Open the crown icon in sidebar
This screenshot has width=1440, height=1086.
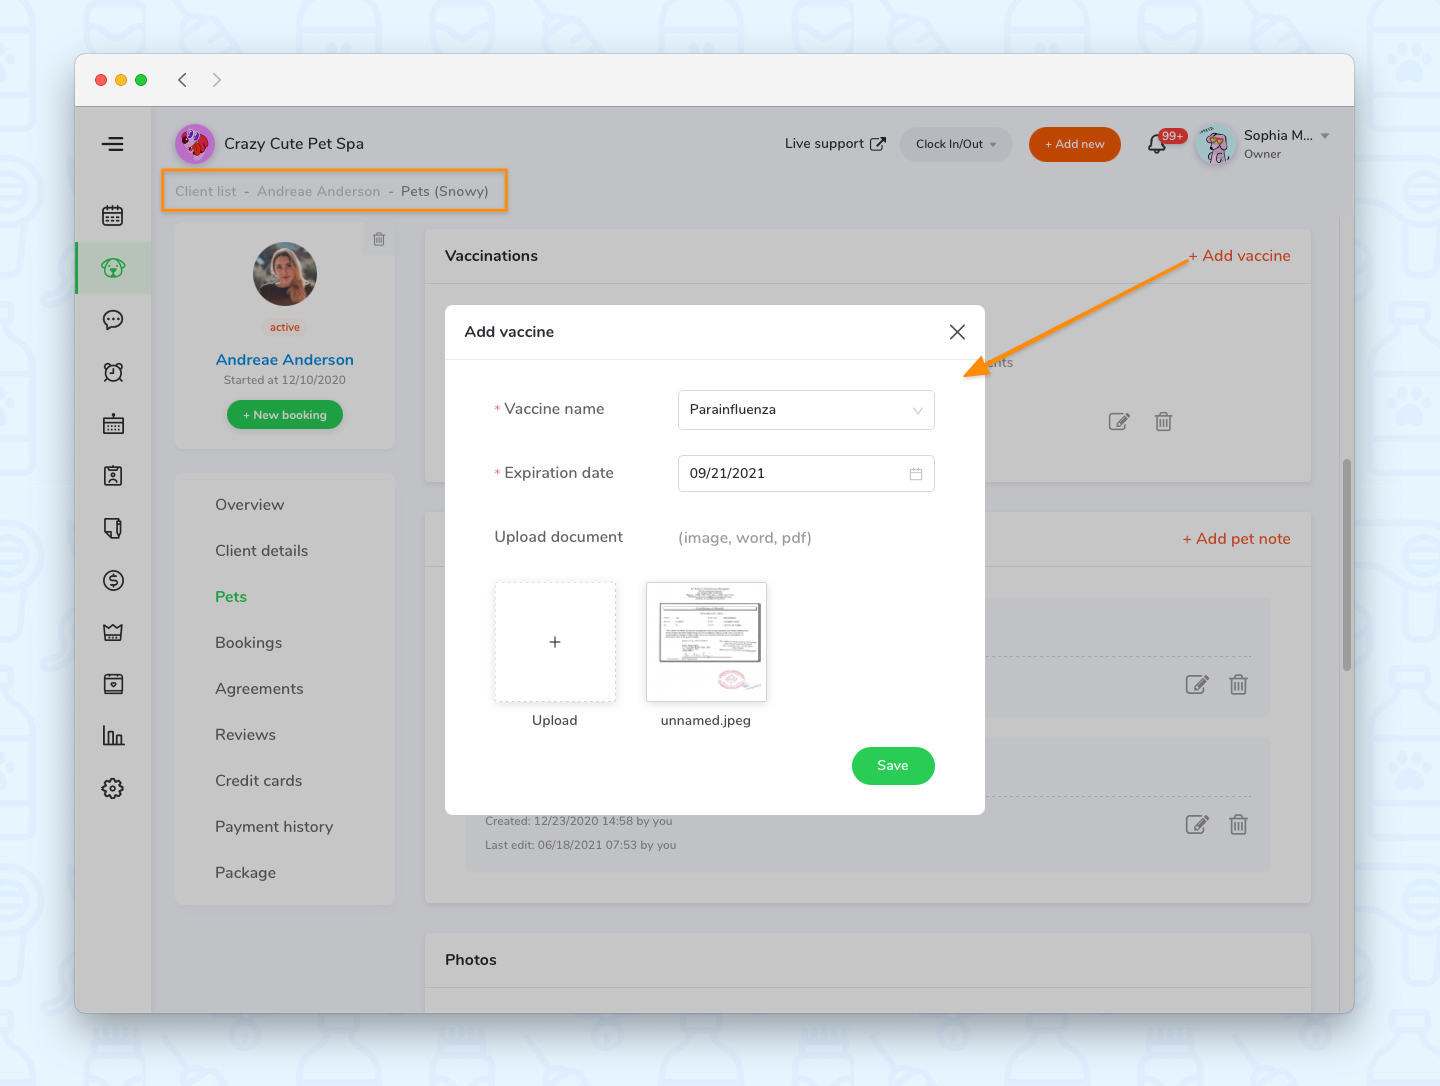pyautogui.click(x=113, y=632)
